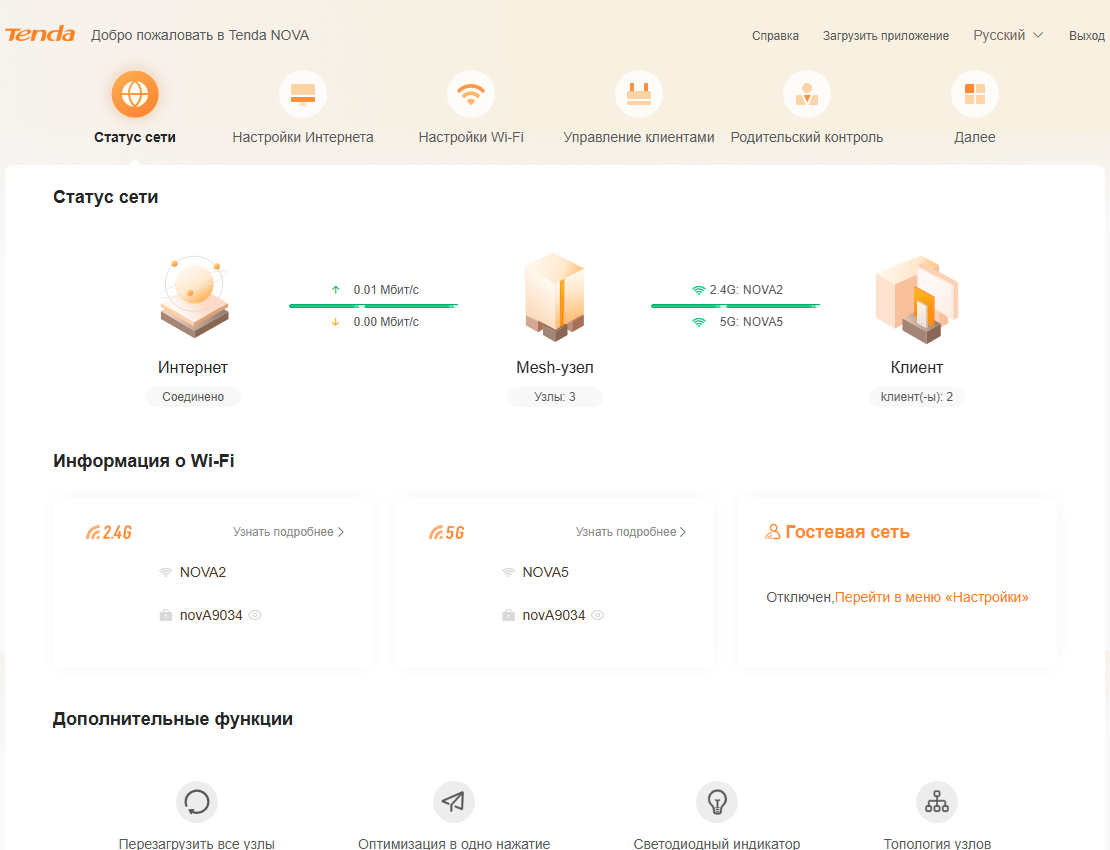Click the green Wi-Fi icon beside 5G: NOVA5

[x=699, y=322]
